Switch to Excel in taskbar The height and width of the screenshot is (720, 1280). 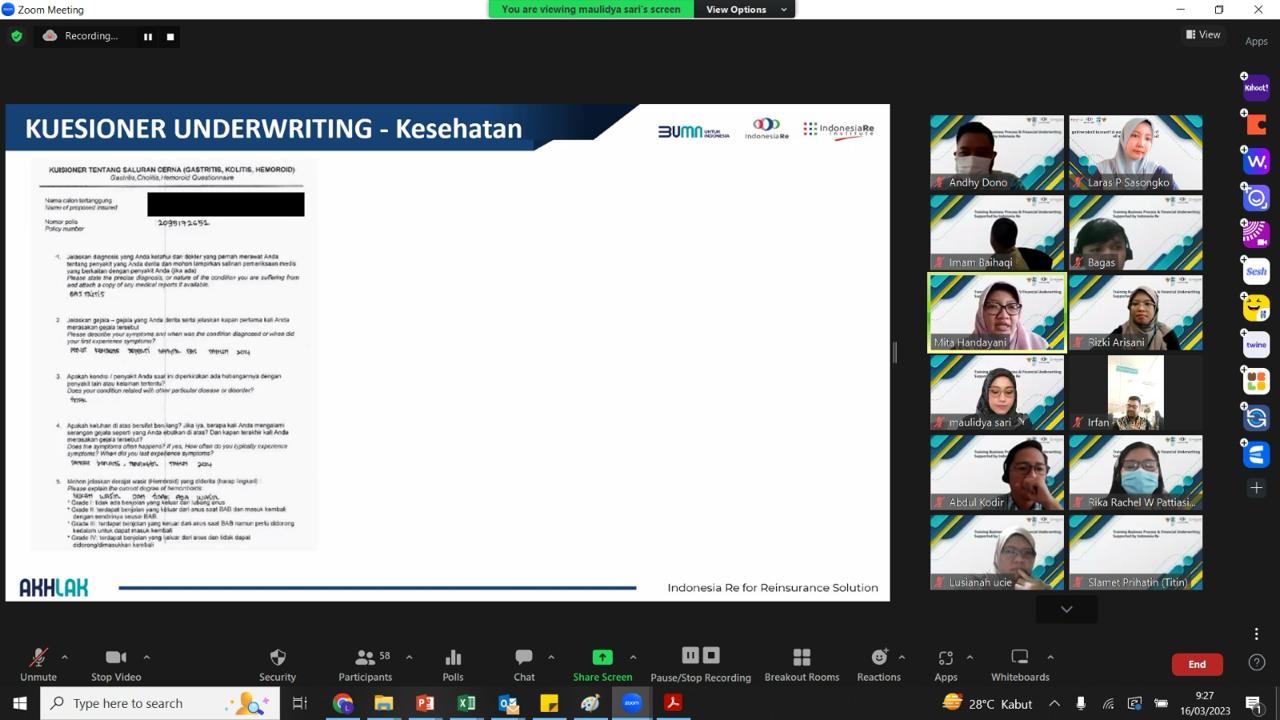466,703
